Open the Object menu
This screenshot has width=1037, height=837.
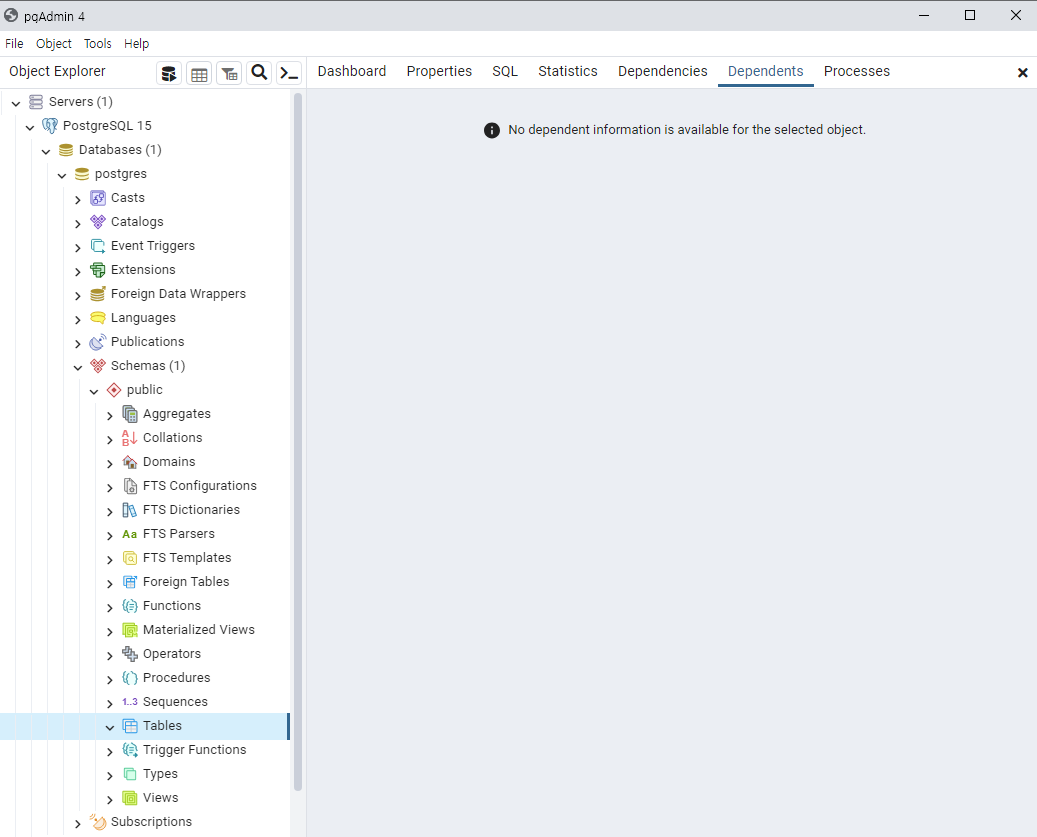(x=54, y=44)
